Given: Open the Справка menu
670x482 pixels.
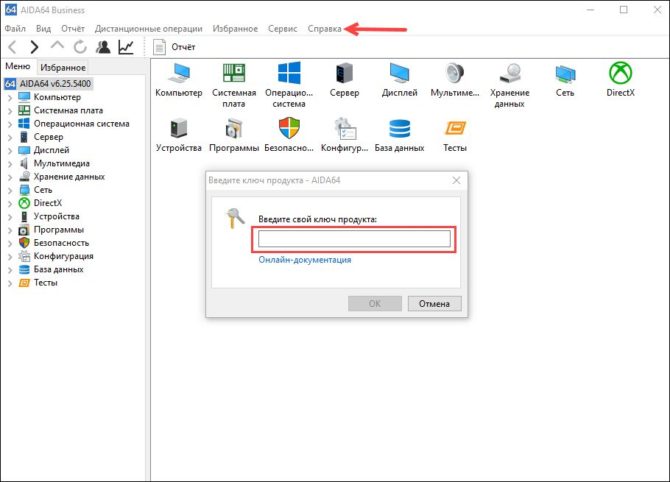Looking at the screenshot, I should [x=324, y=29].
